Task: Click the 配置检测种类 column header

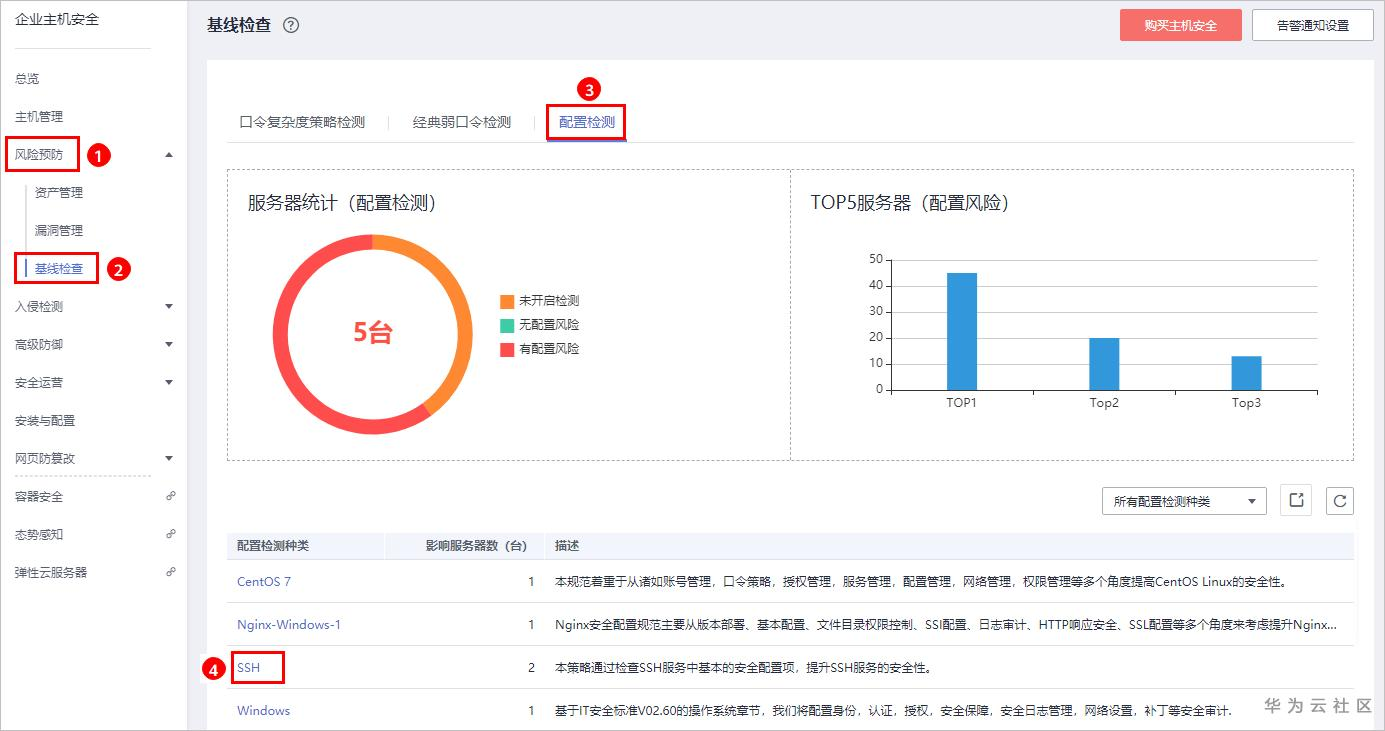Action: pyautogui.click(x=273, y=546)
